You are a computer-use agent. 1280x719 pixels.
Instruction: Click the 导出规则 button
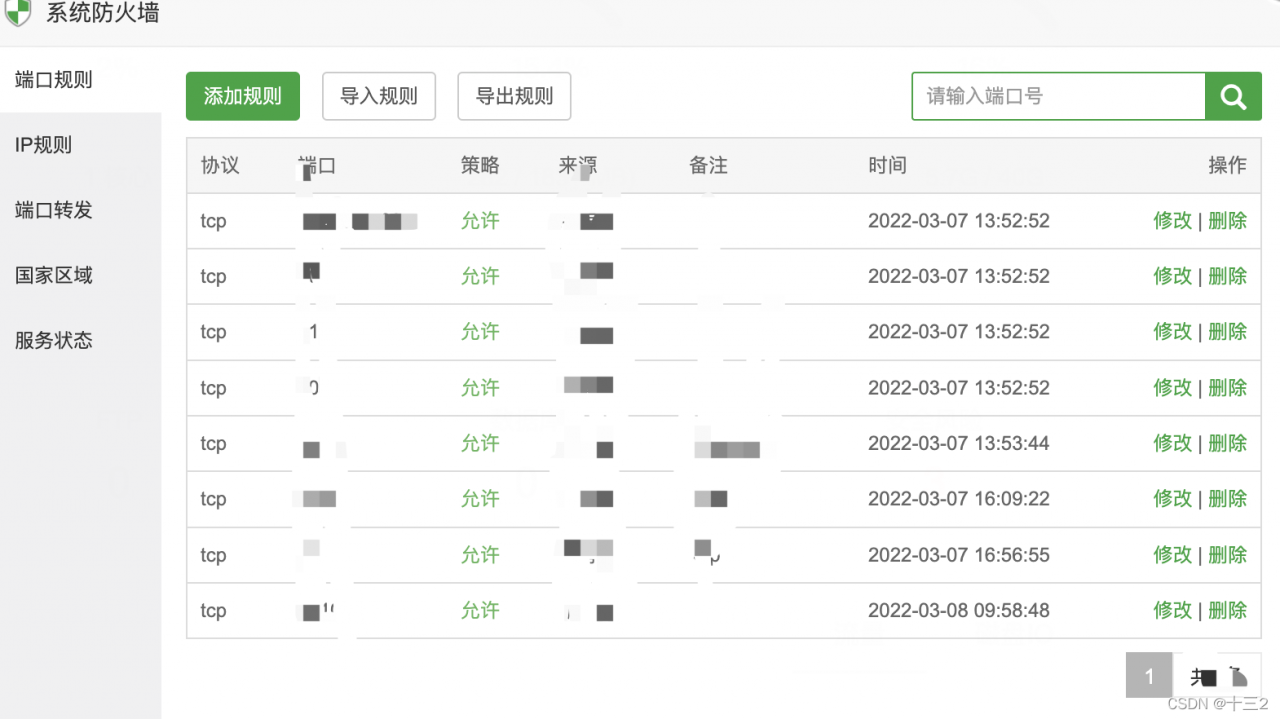[514, 97]
